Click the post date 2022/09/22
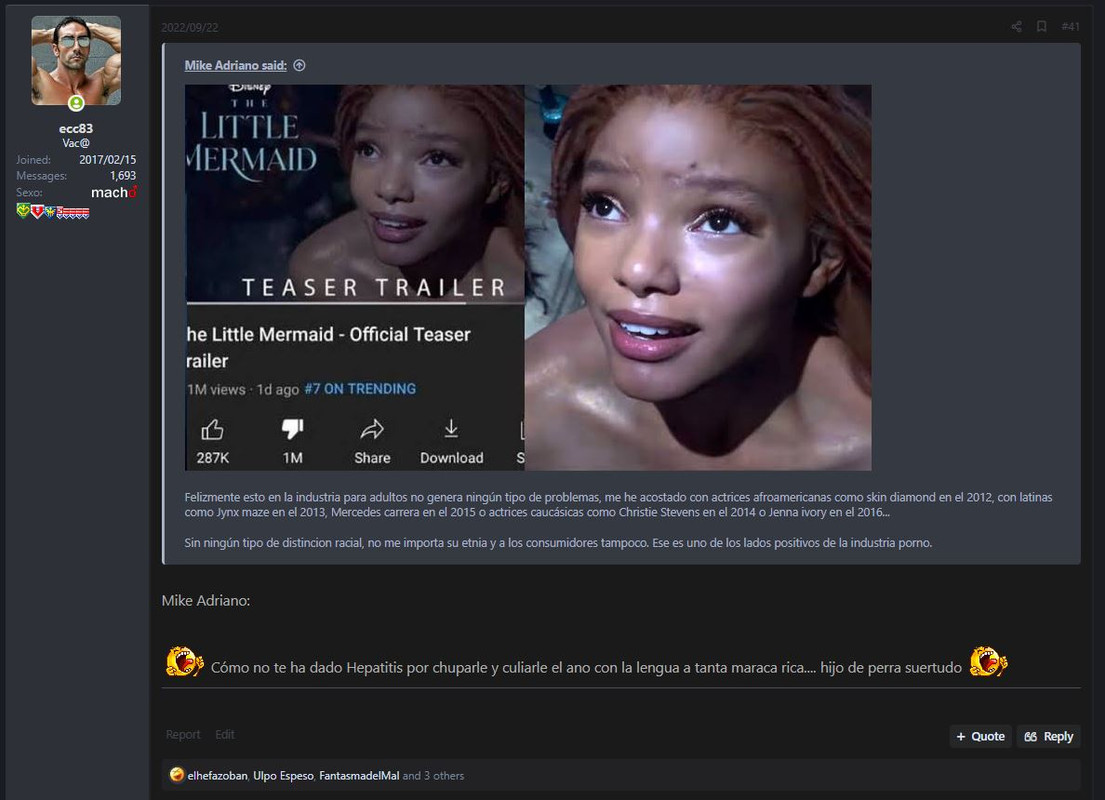This screenshot has height=800, width=1105. (190, 27)
